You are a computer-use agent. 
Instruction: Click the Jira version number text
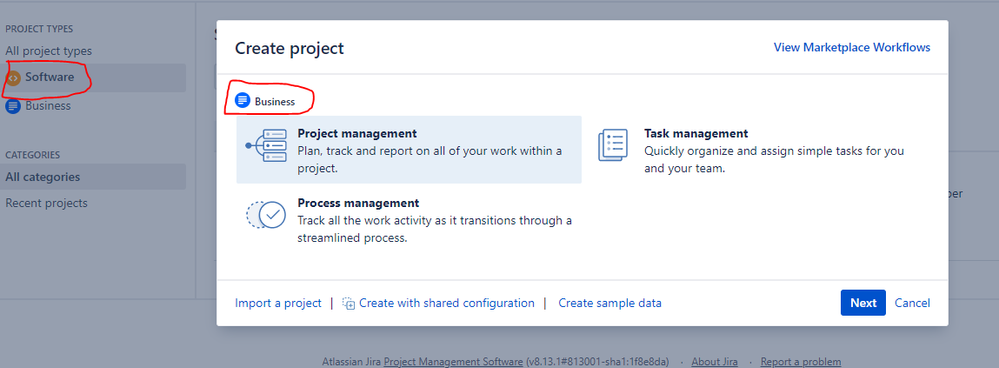pyautogui.click(x=597, y=362)
